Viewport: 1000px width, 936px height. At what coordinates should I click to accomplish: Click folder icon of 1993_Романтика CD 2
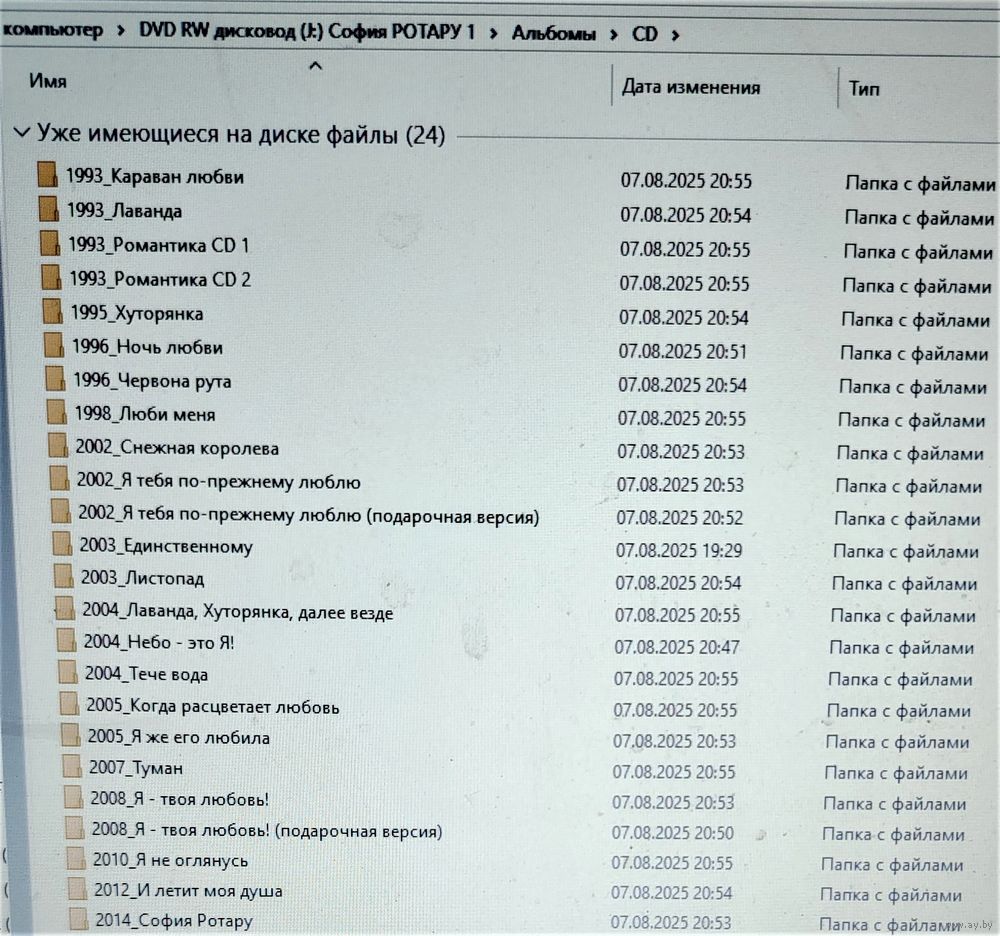[x=51, y=277]
